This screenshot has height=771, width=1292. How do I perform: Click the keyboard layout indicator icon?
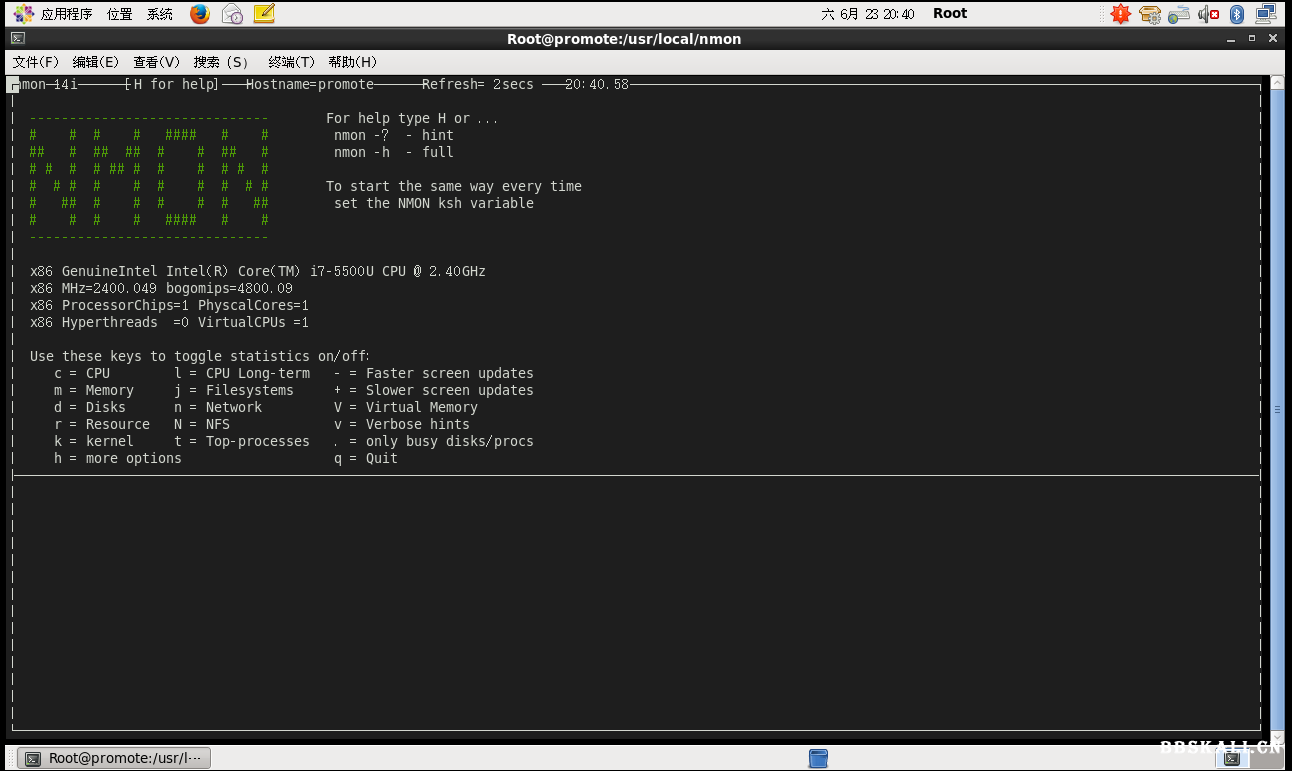click(1178, 13)
